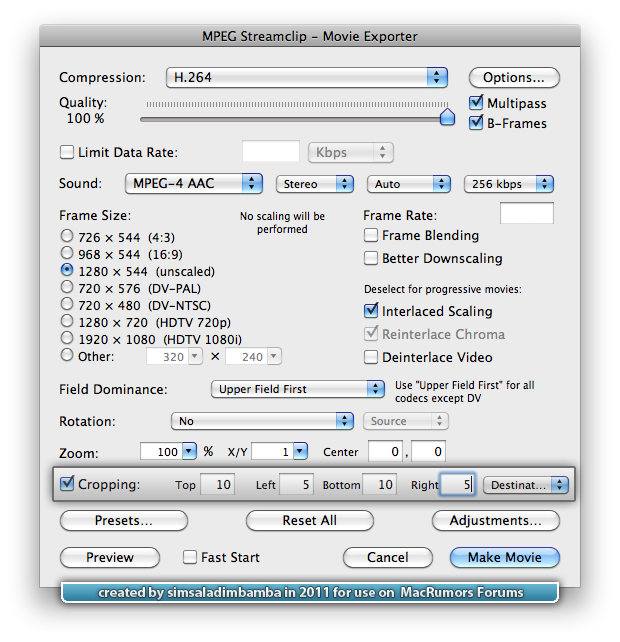Click the Make Movie button
620x642 pixels.
(x=505, y=557)
